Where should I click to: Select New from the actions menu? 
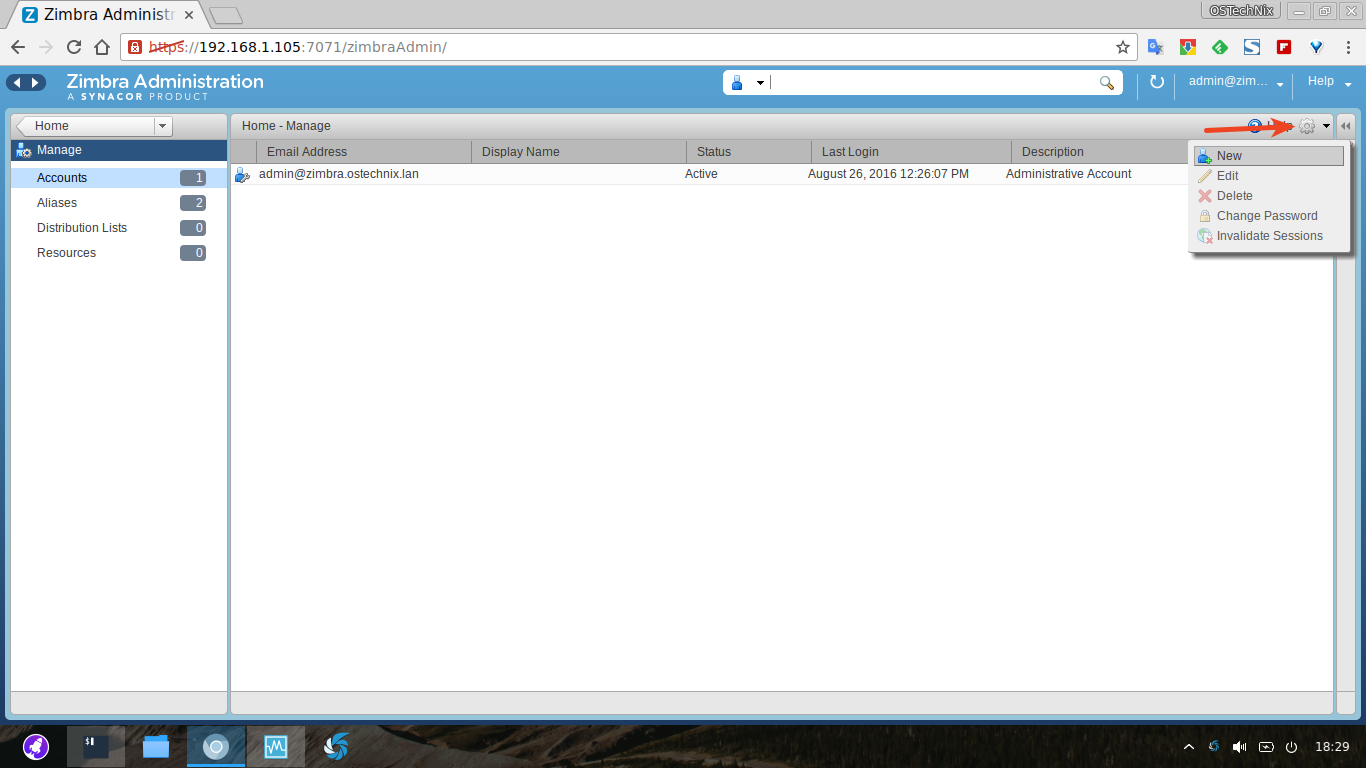tap(1268, 156)
